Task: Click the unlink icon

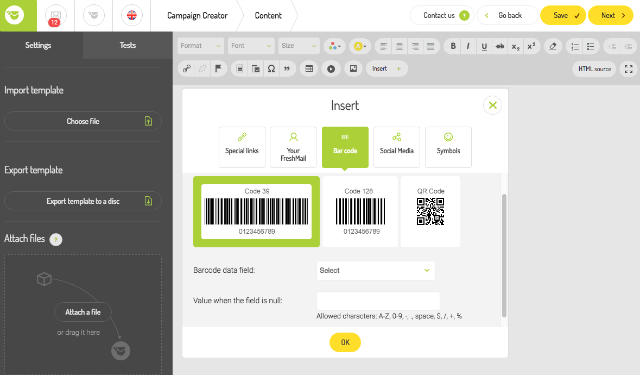Action: 202,69
